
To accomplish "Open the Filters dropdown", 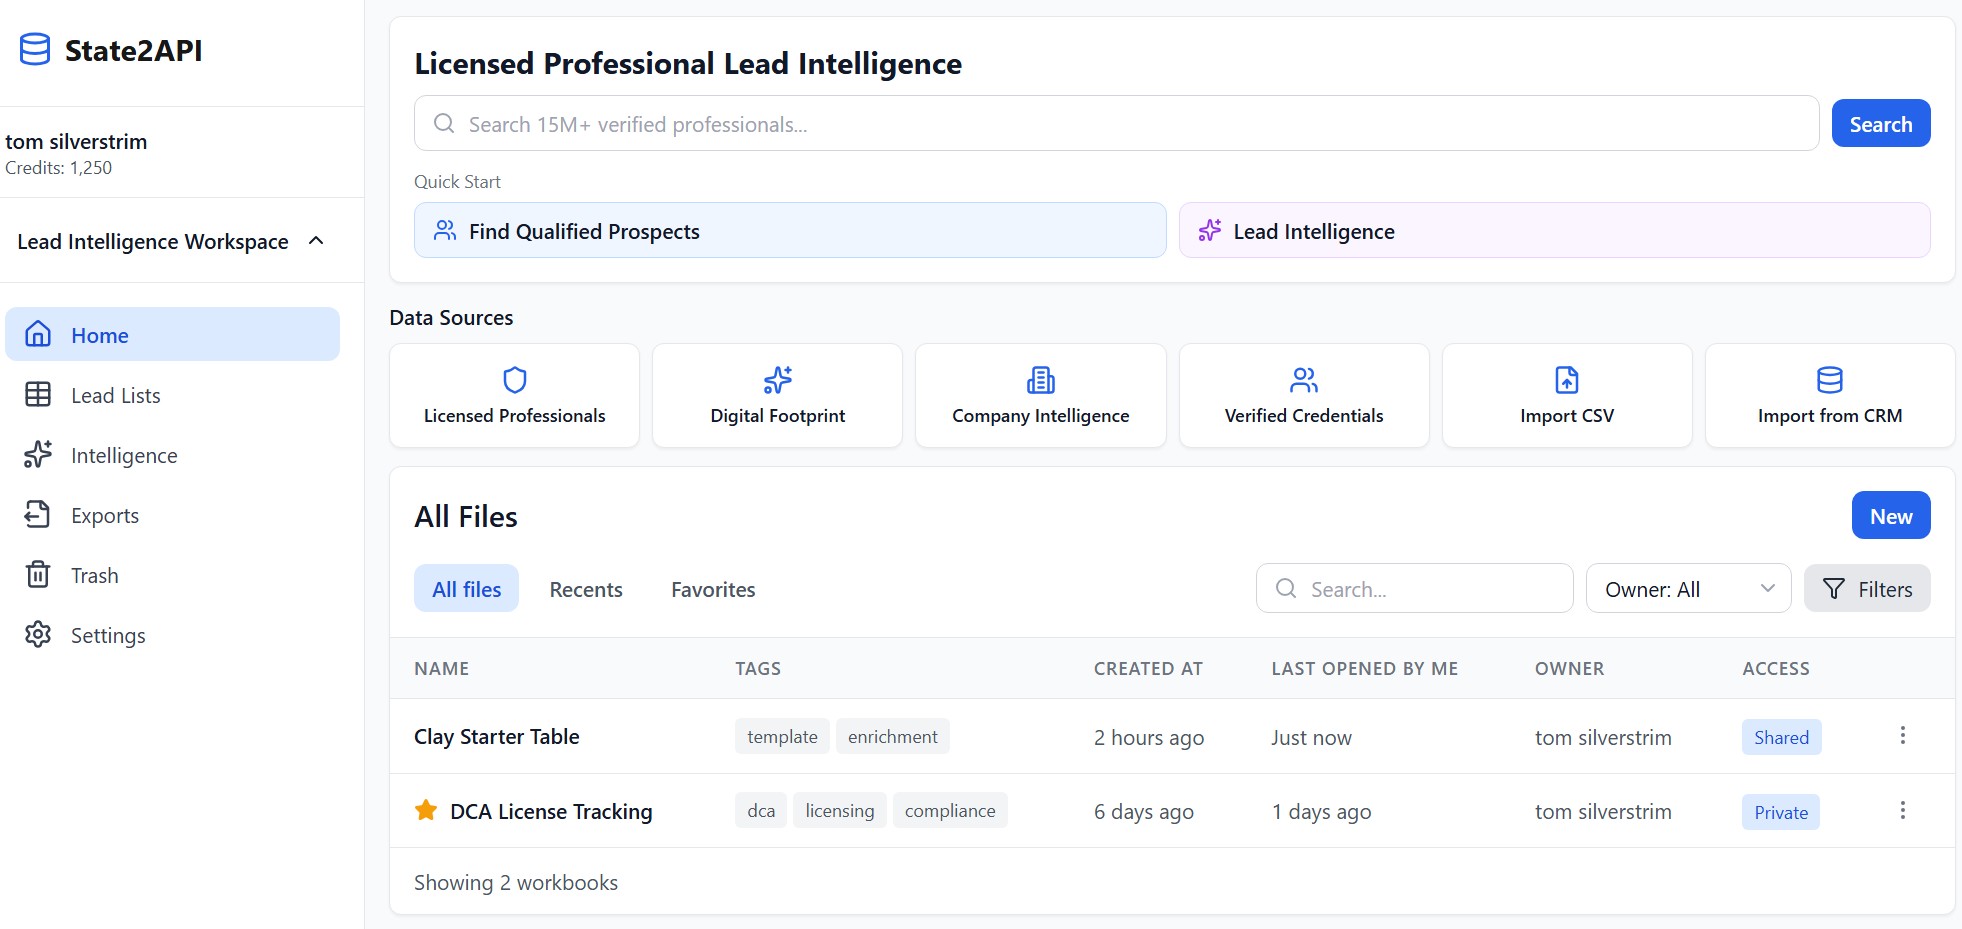I will (1867, 589).
